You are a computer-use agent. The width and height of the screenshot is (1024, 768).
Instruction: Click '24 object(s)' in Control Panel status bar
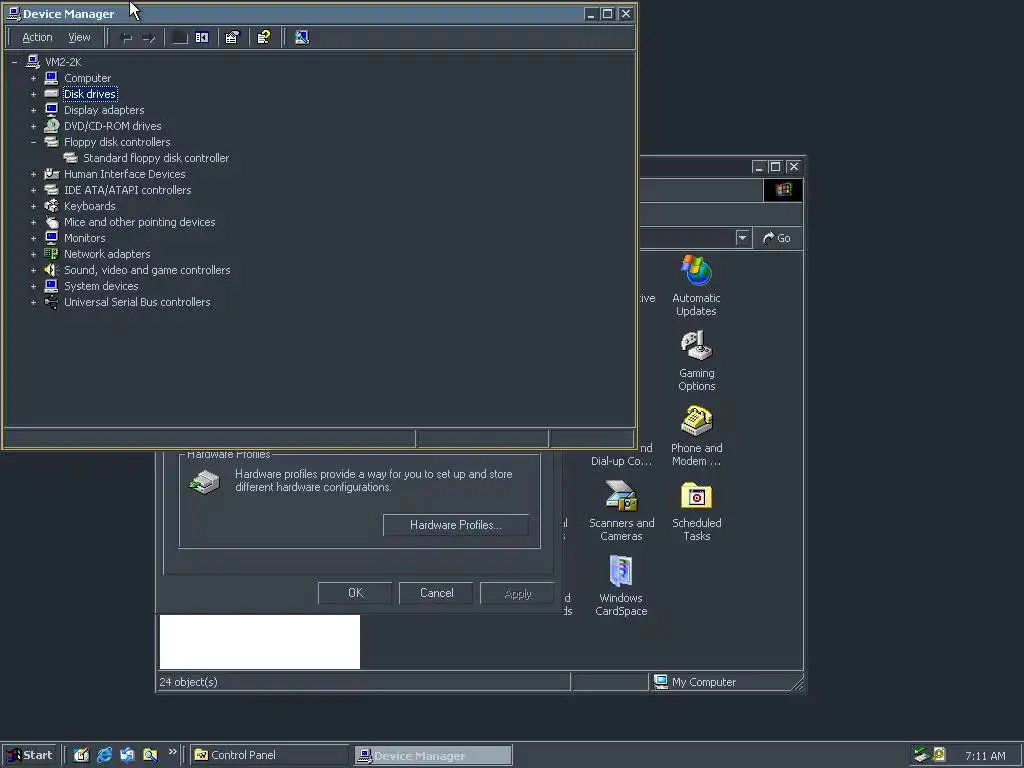(188, 682)
